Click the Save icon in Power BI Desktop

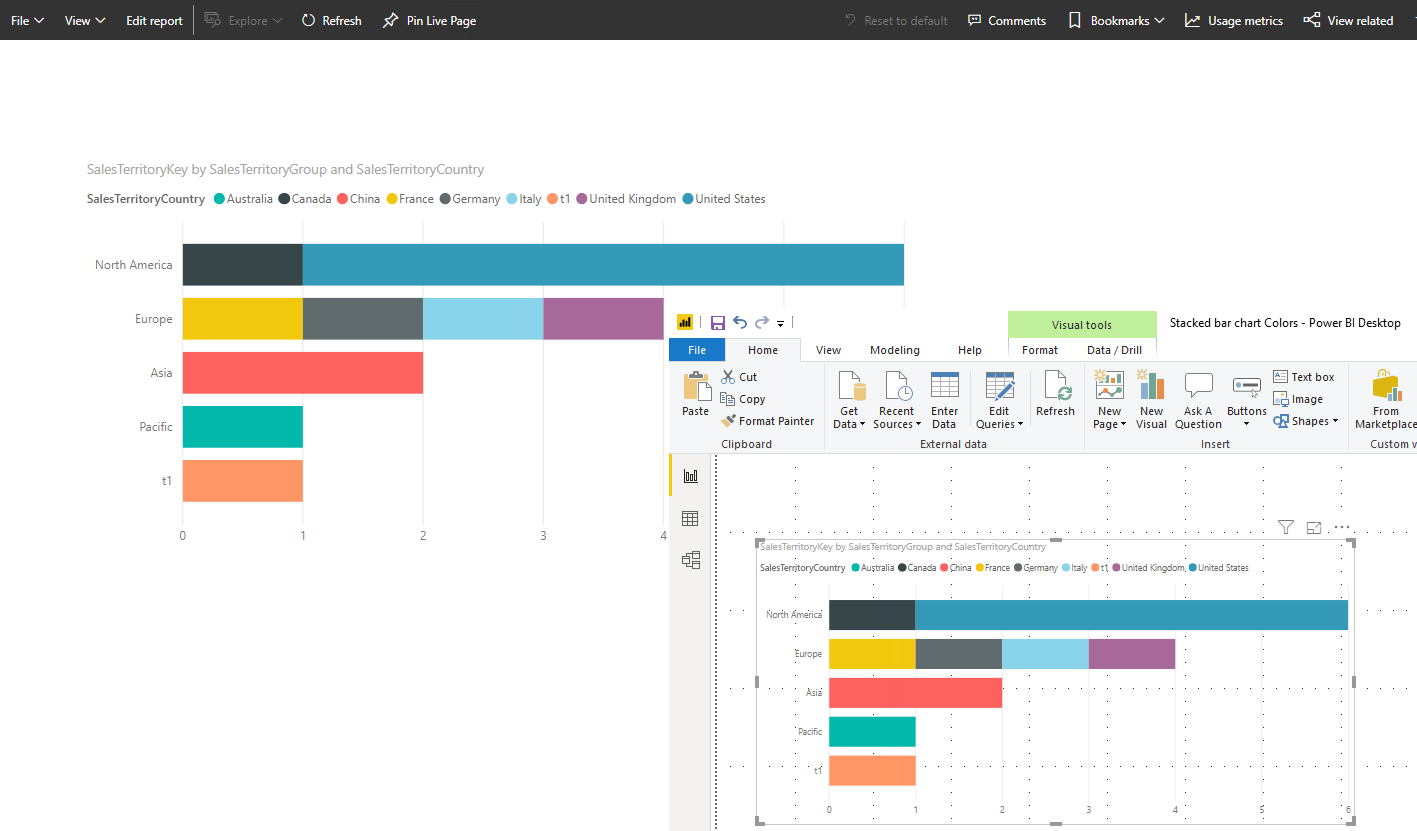pos(718,322)
